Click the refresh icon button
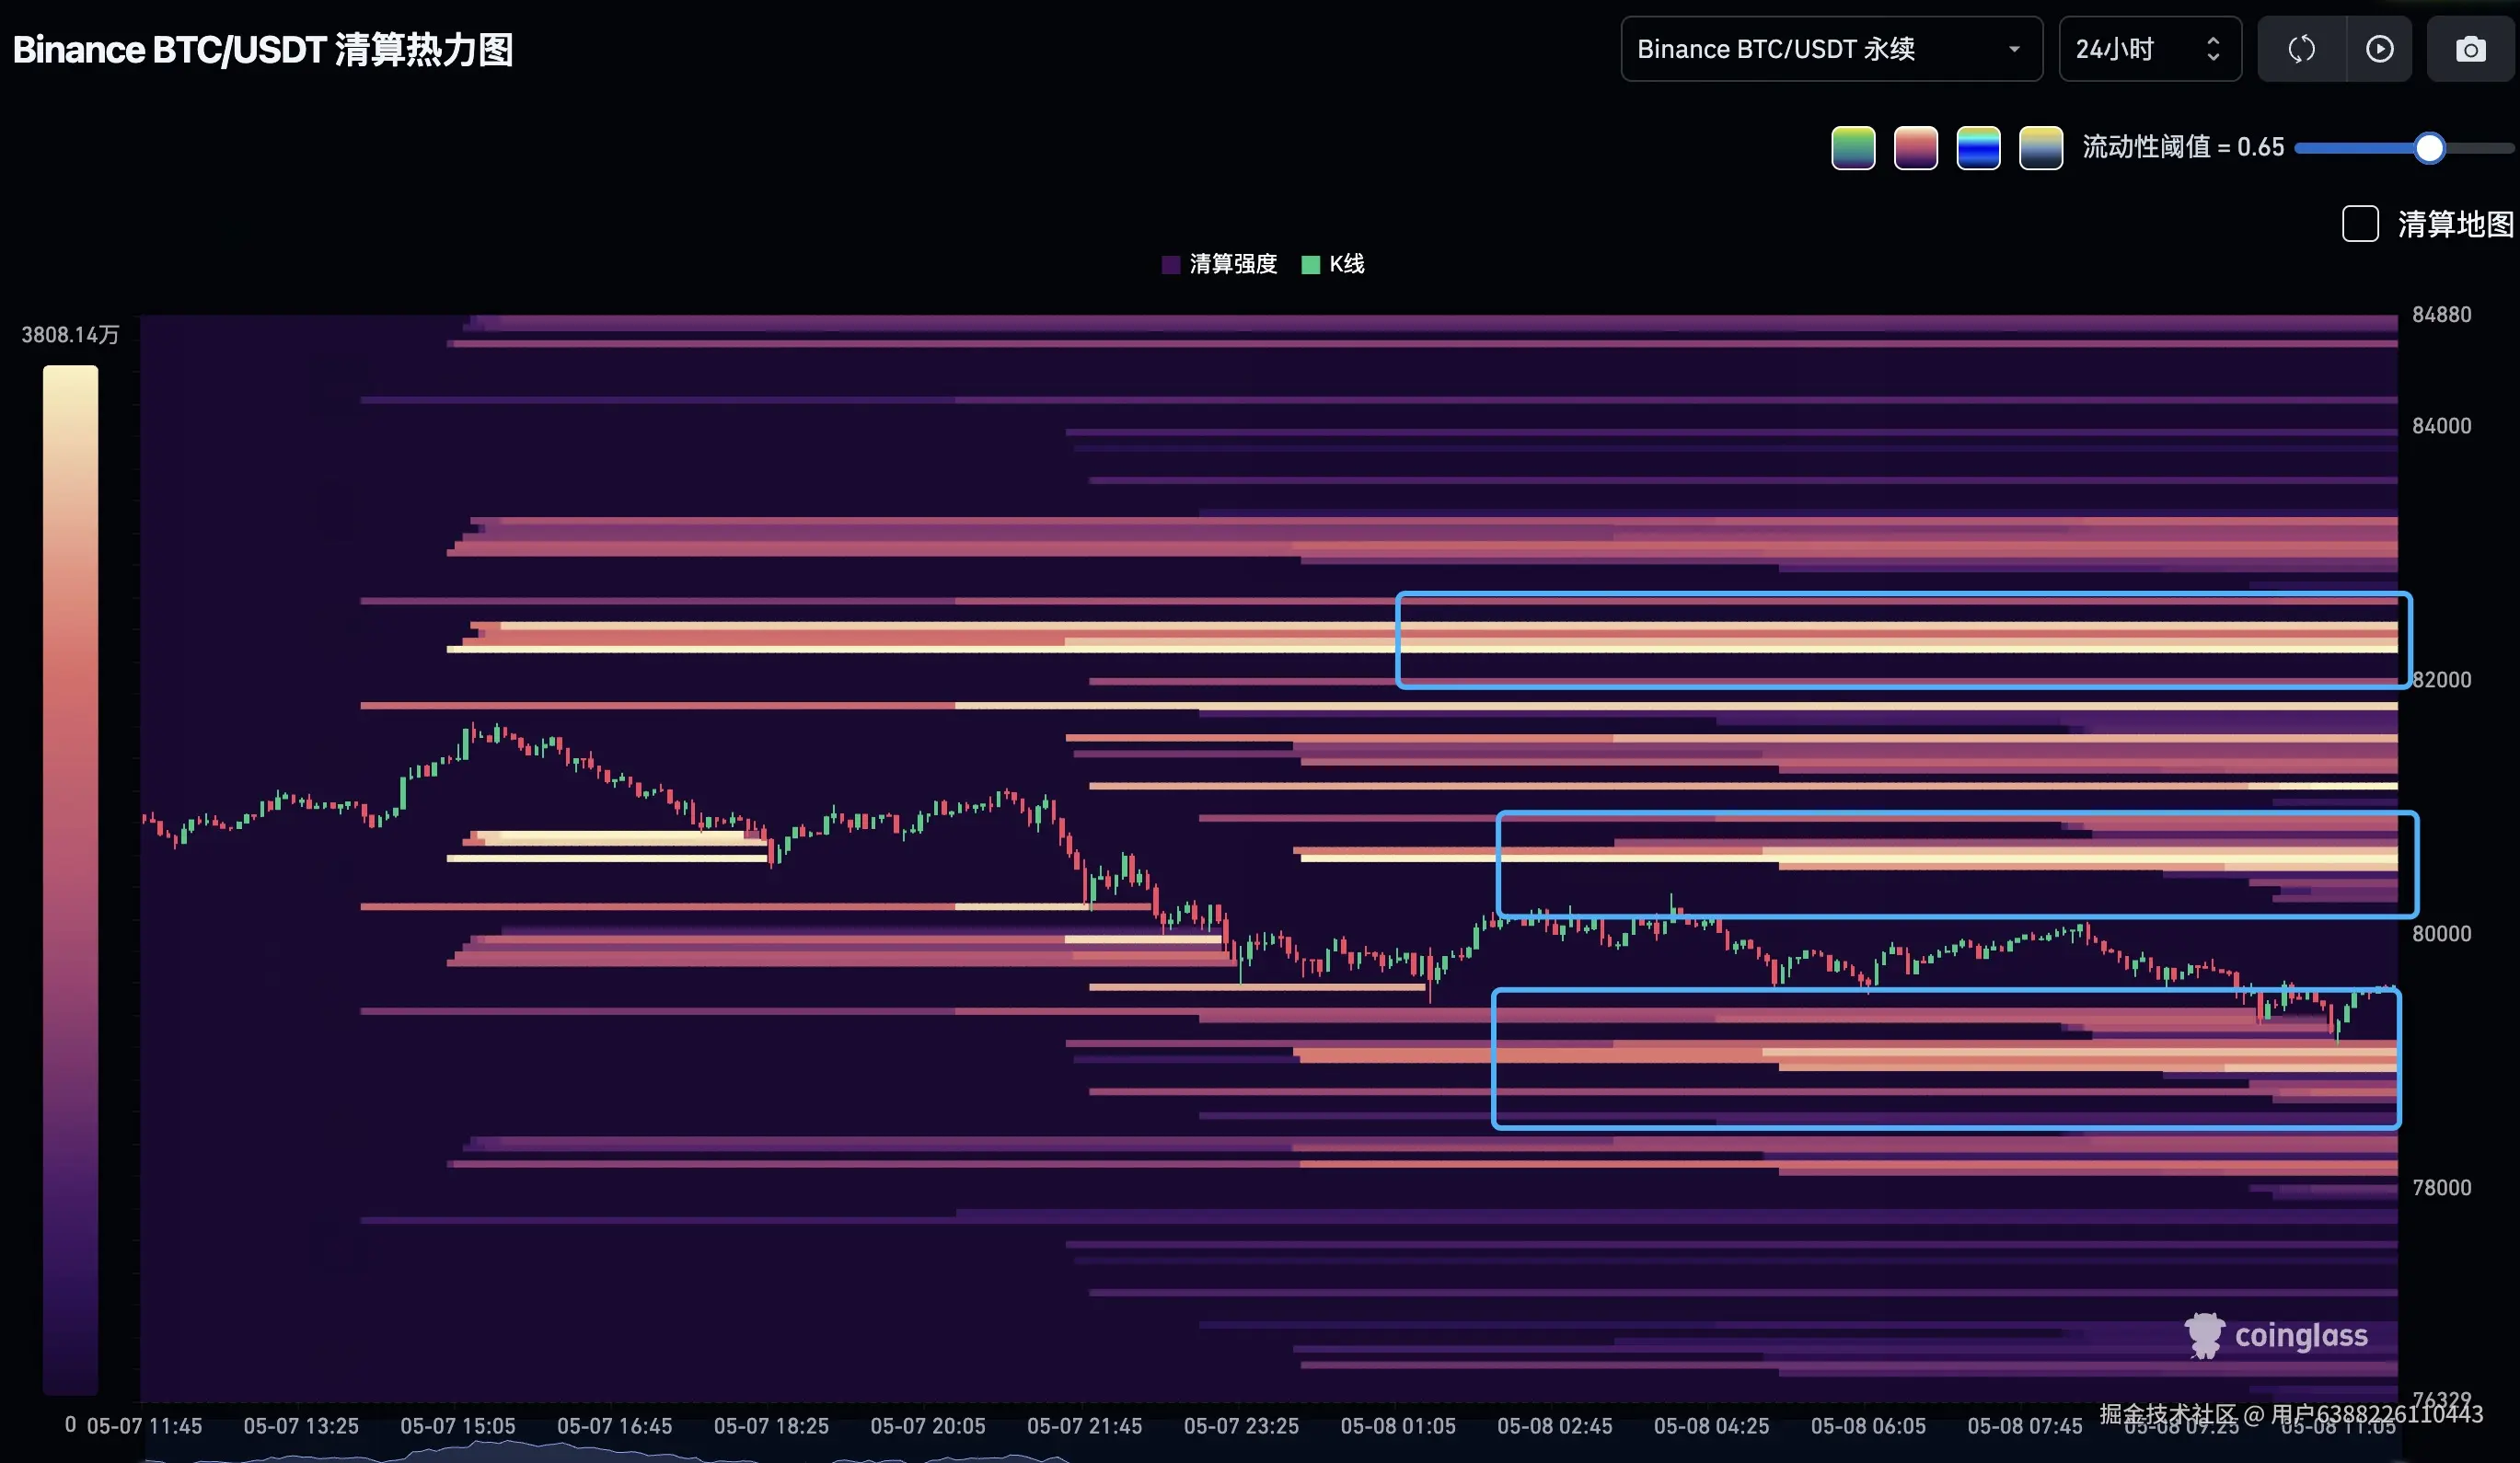This screenshot has height=1463, width=2520. tap(2302, 49)
